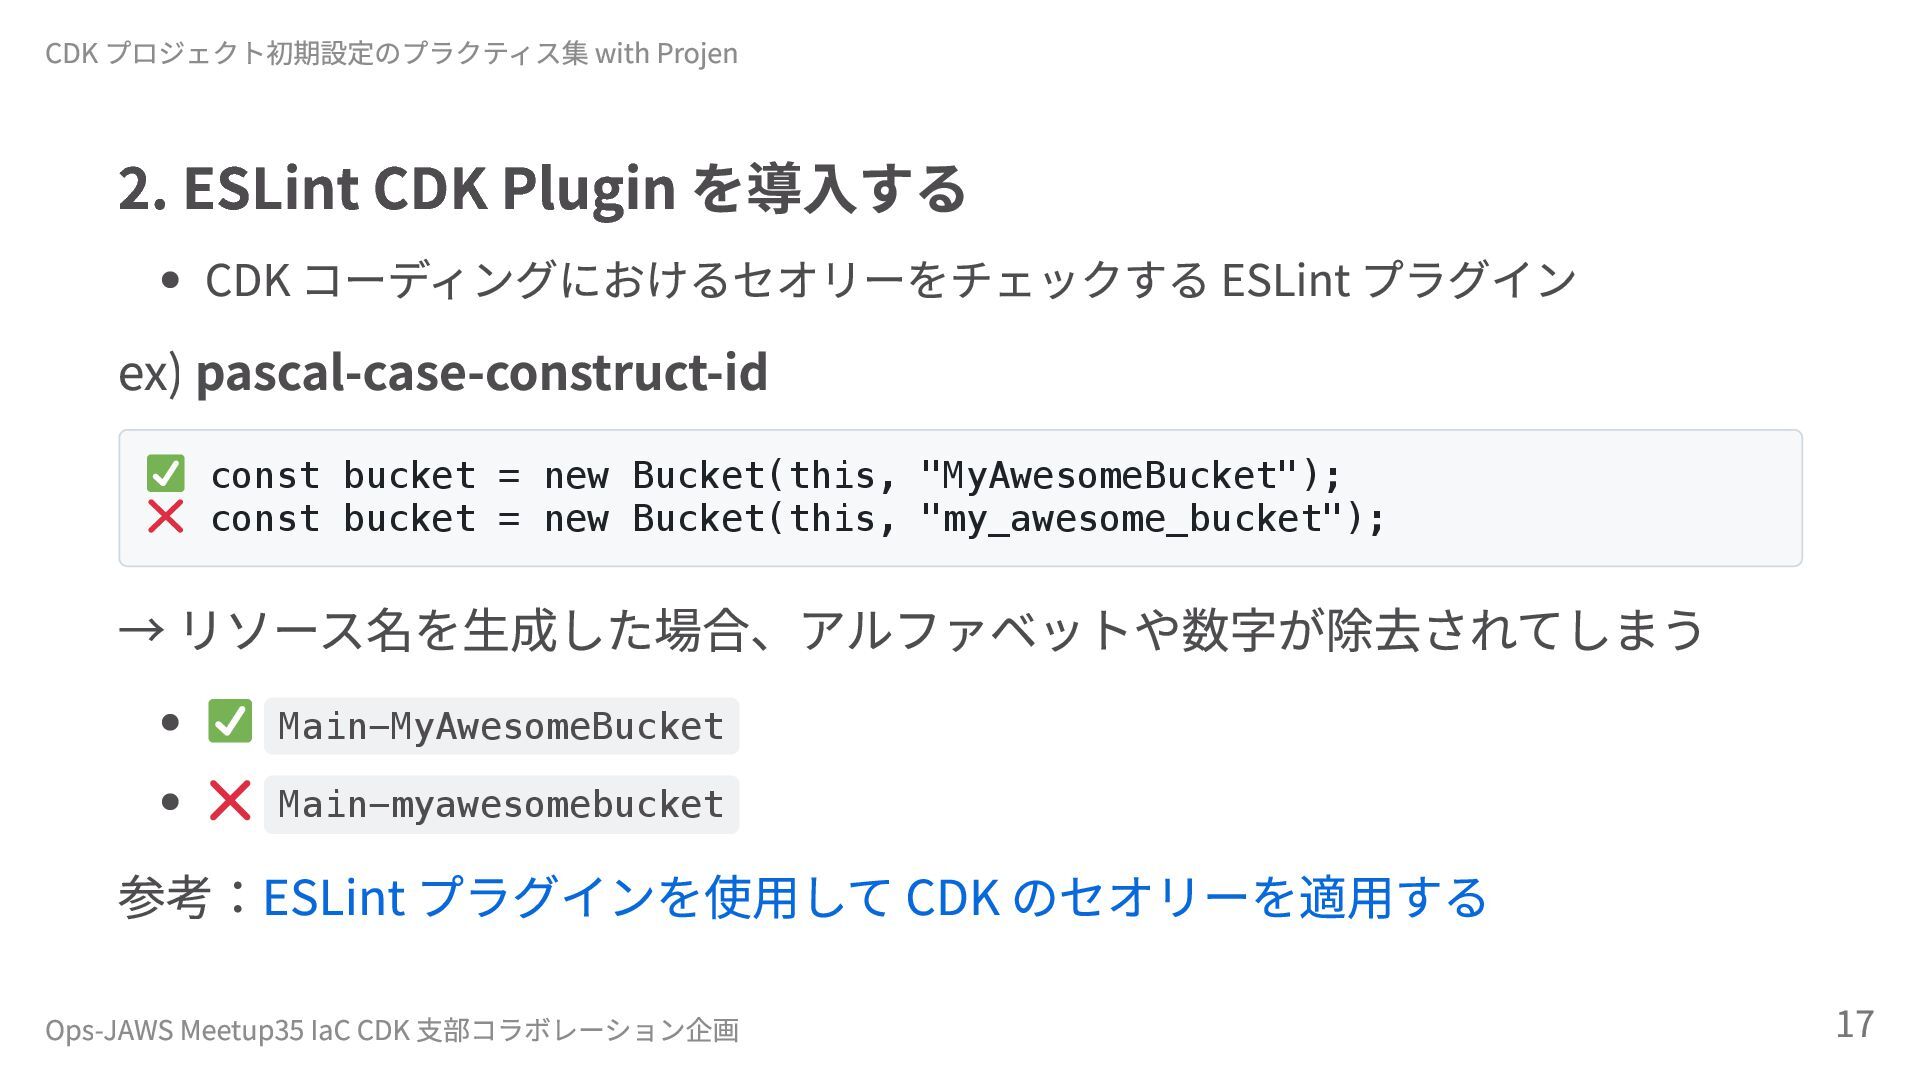Click the "my_awesome_bucket" string in the code
Screen dimensions: 1920x1080
(1130, 518)
